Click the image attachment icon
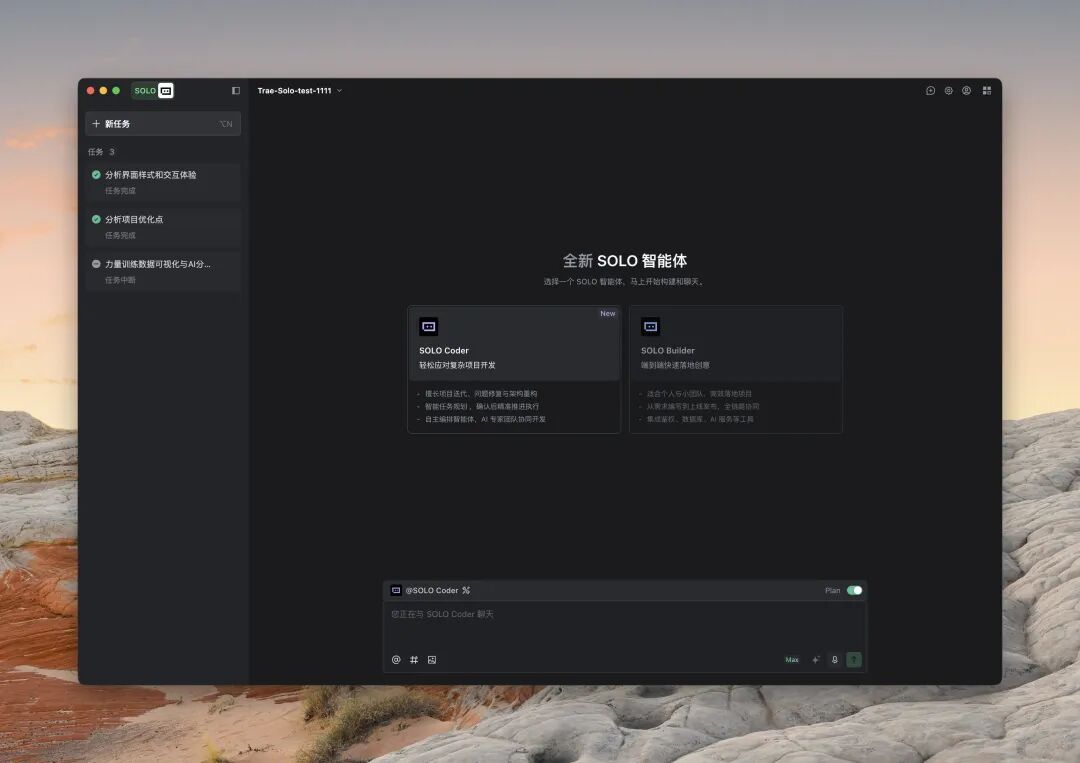 pos(432,660)
